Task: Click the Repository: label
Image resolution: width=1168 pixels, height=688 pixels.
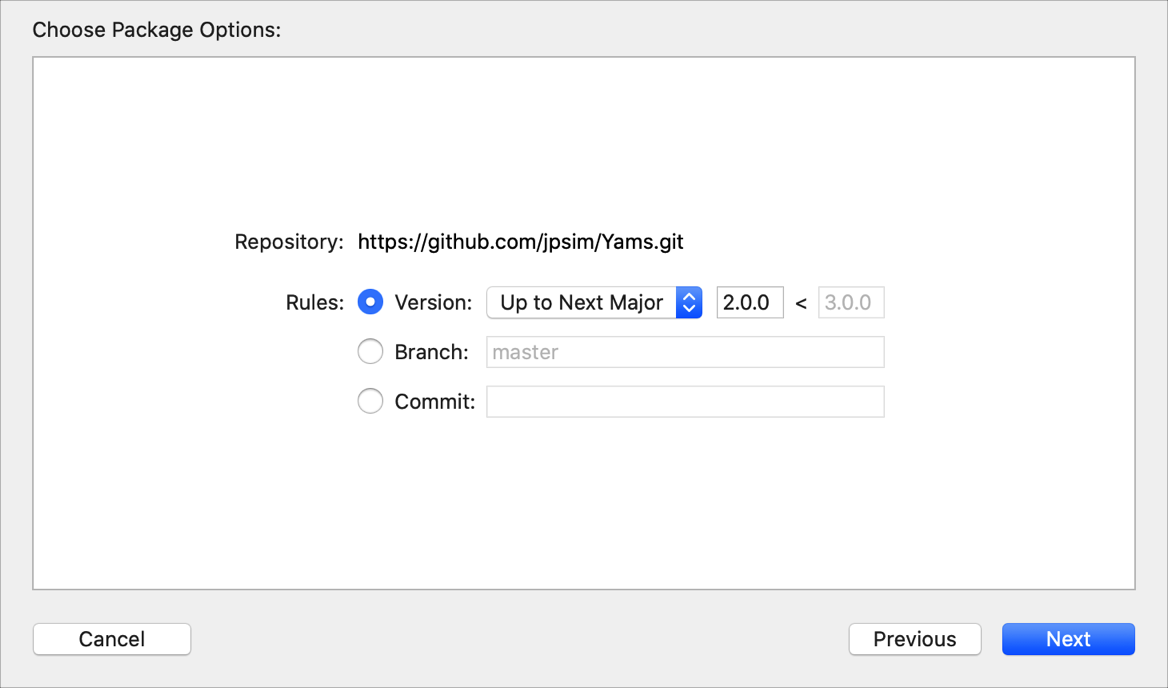Action: [289, 242]
